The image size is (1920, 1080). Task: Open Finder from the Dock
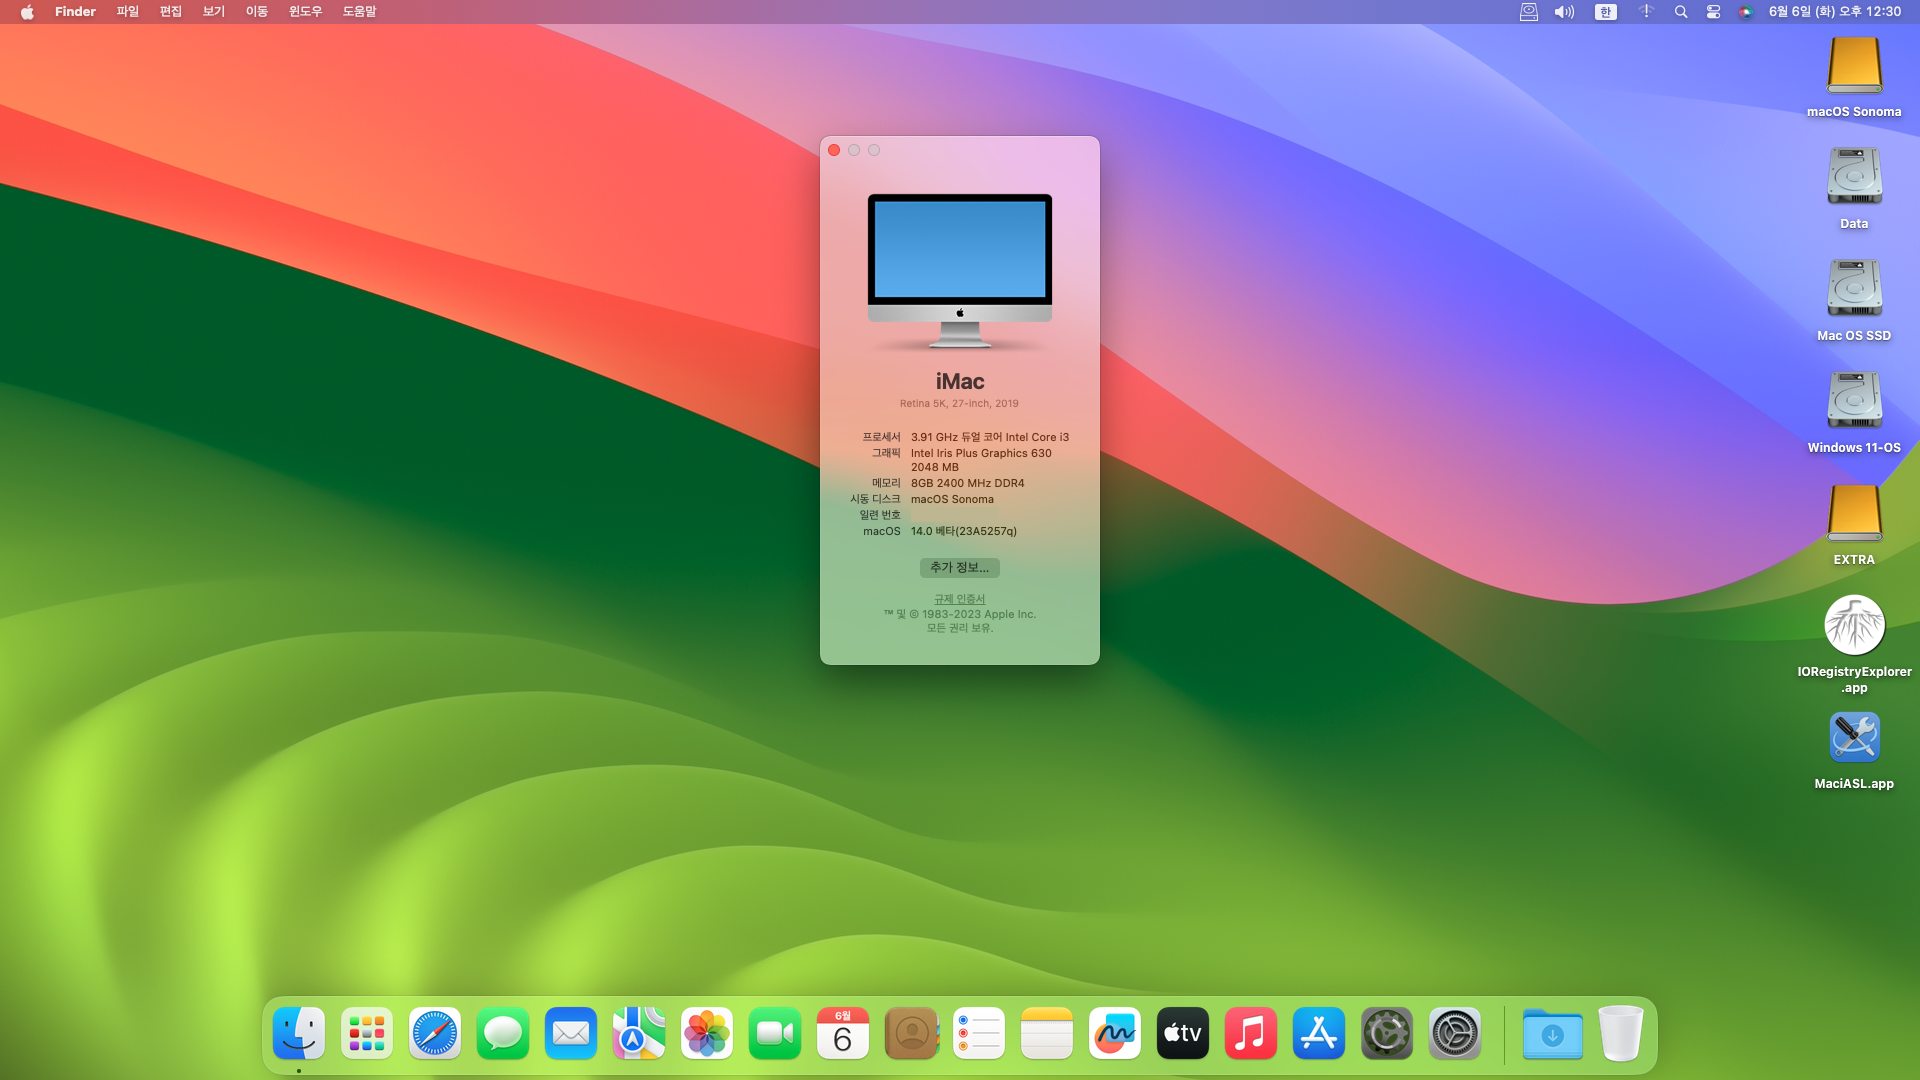point(299,1033)
